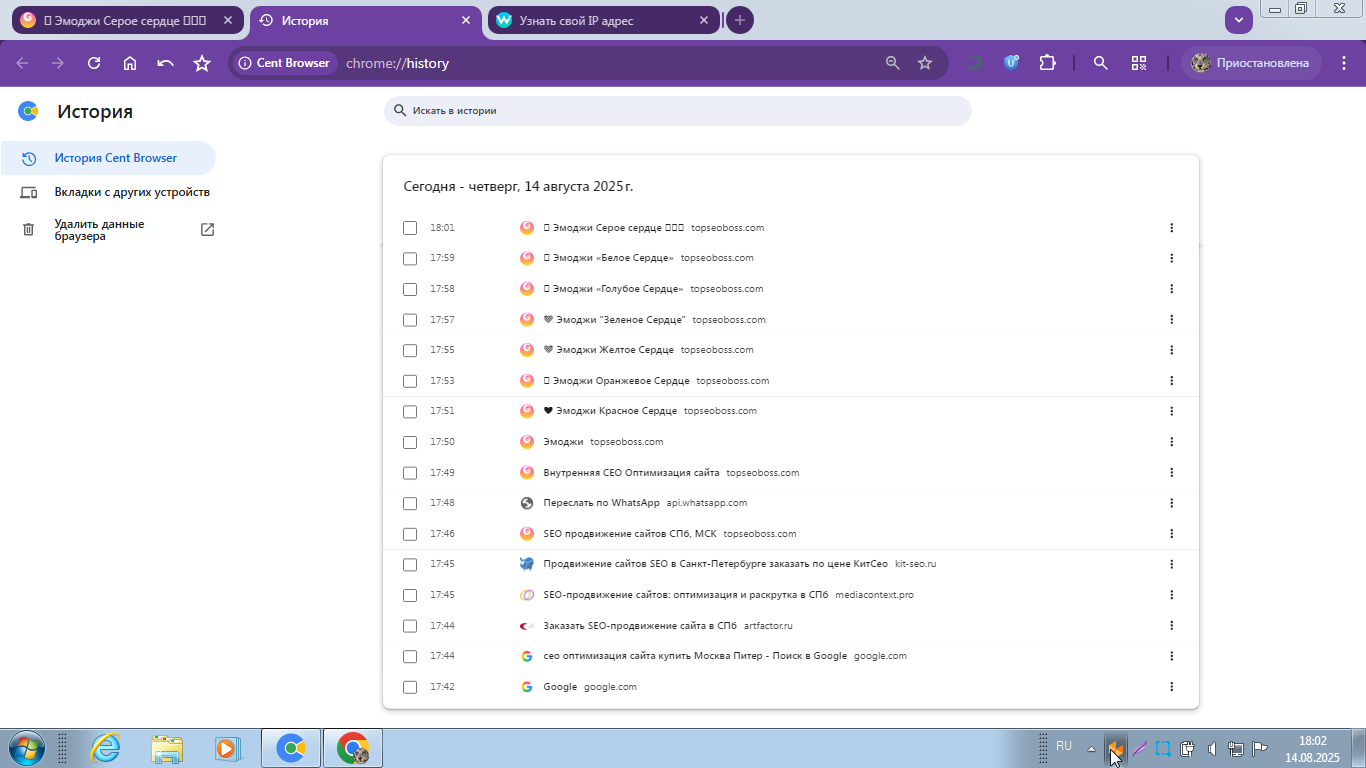Open actions menu for 18:01 Серое сердце entry
1366x768 pixels.
click(x=1171, y=228)
